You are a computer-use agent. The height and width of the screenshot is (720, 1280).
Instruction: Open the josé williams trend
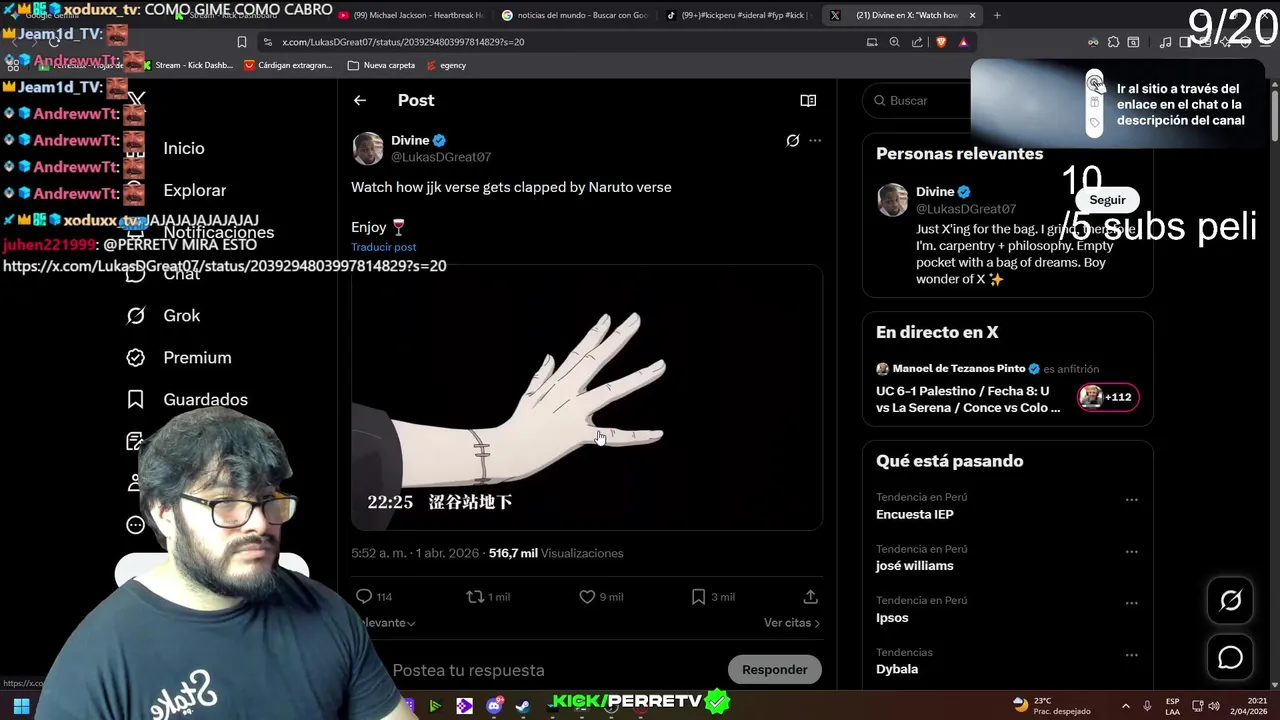coord(915,566)
